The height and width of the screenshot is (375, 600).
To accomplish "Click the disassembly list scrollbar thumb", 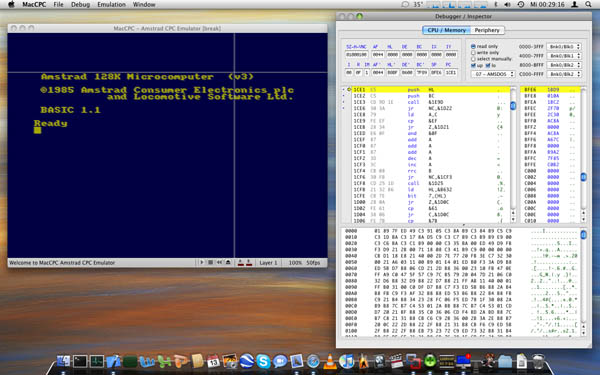I will (513, 105).
